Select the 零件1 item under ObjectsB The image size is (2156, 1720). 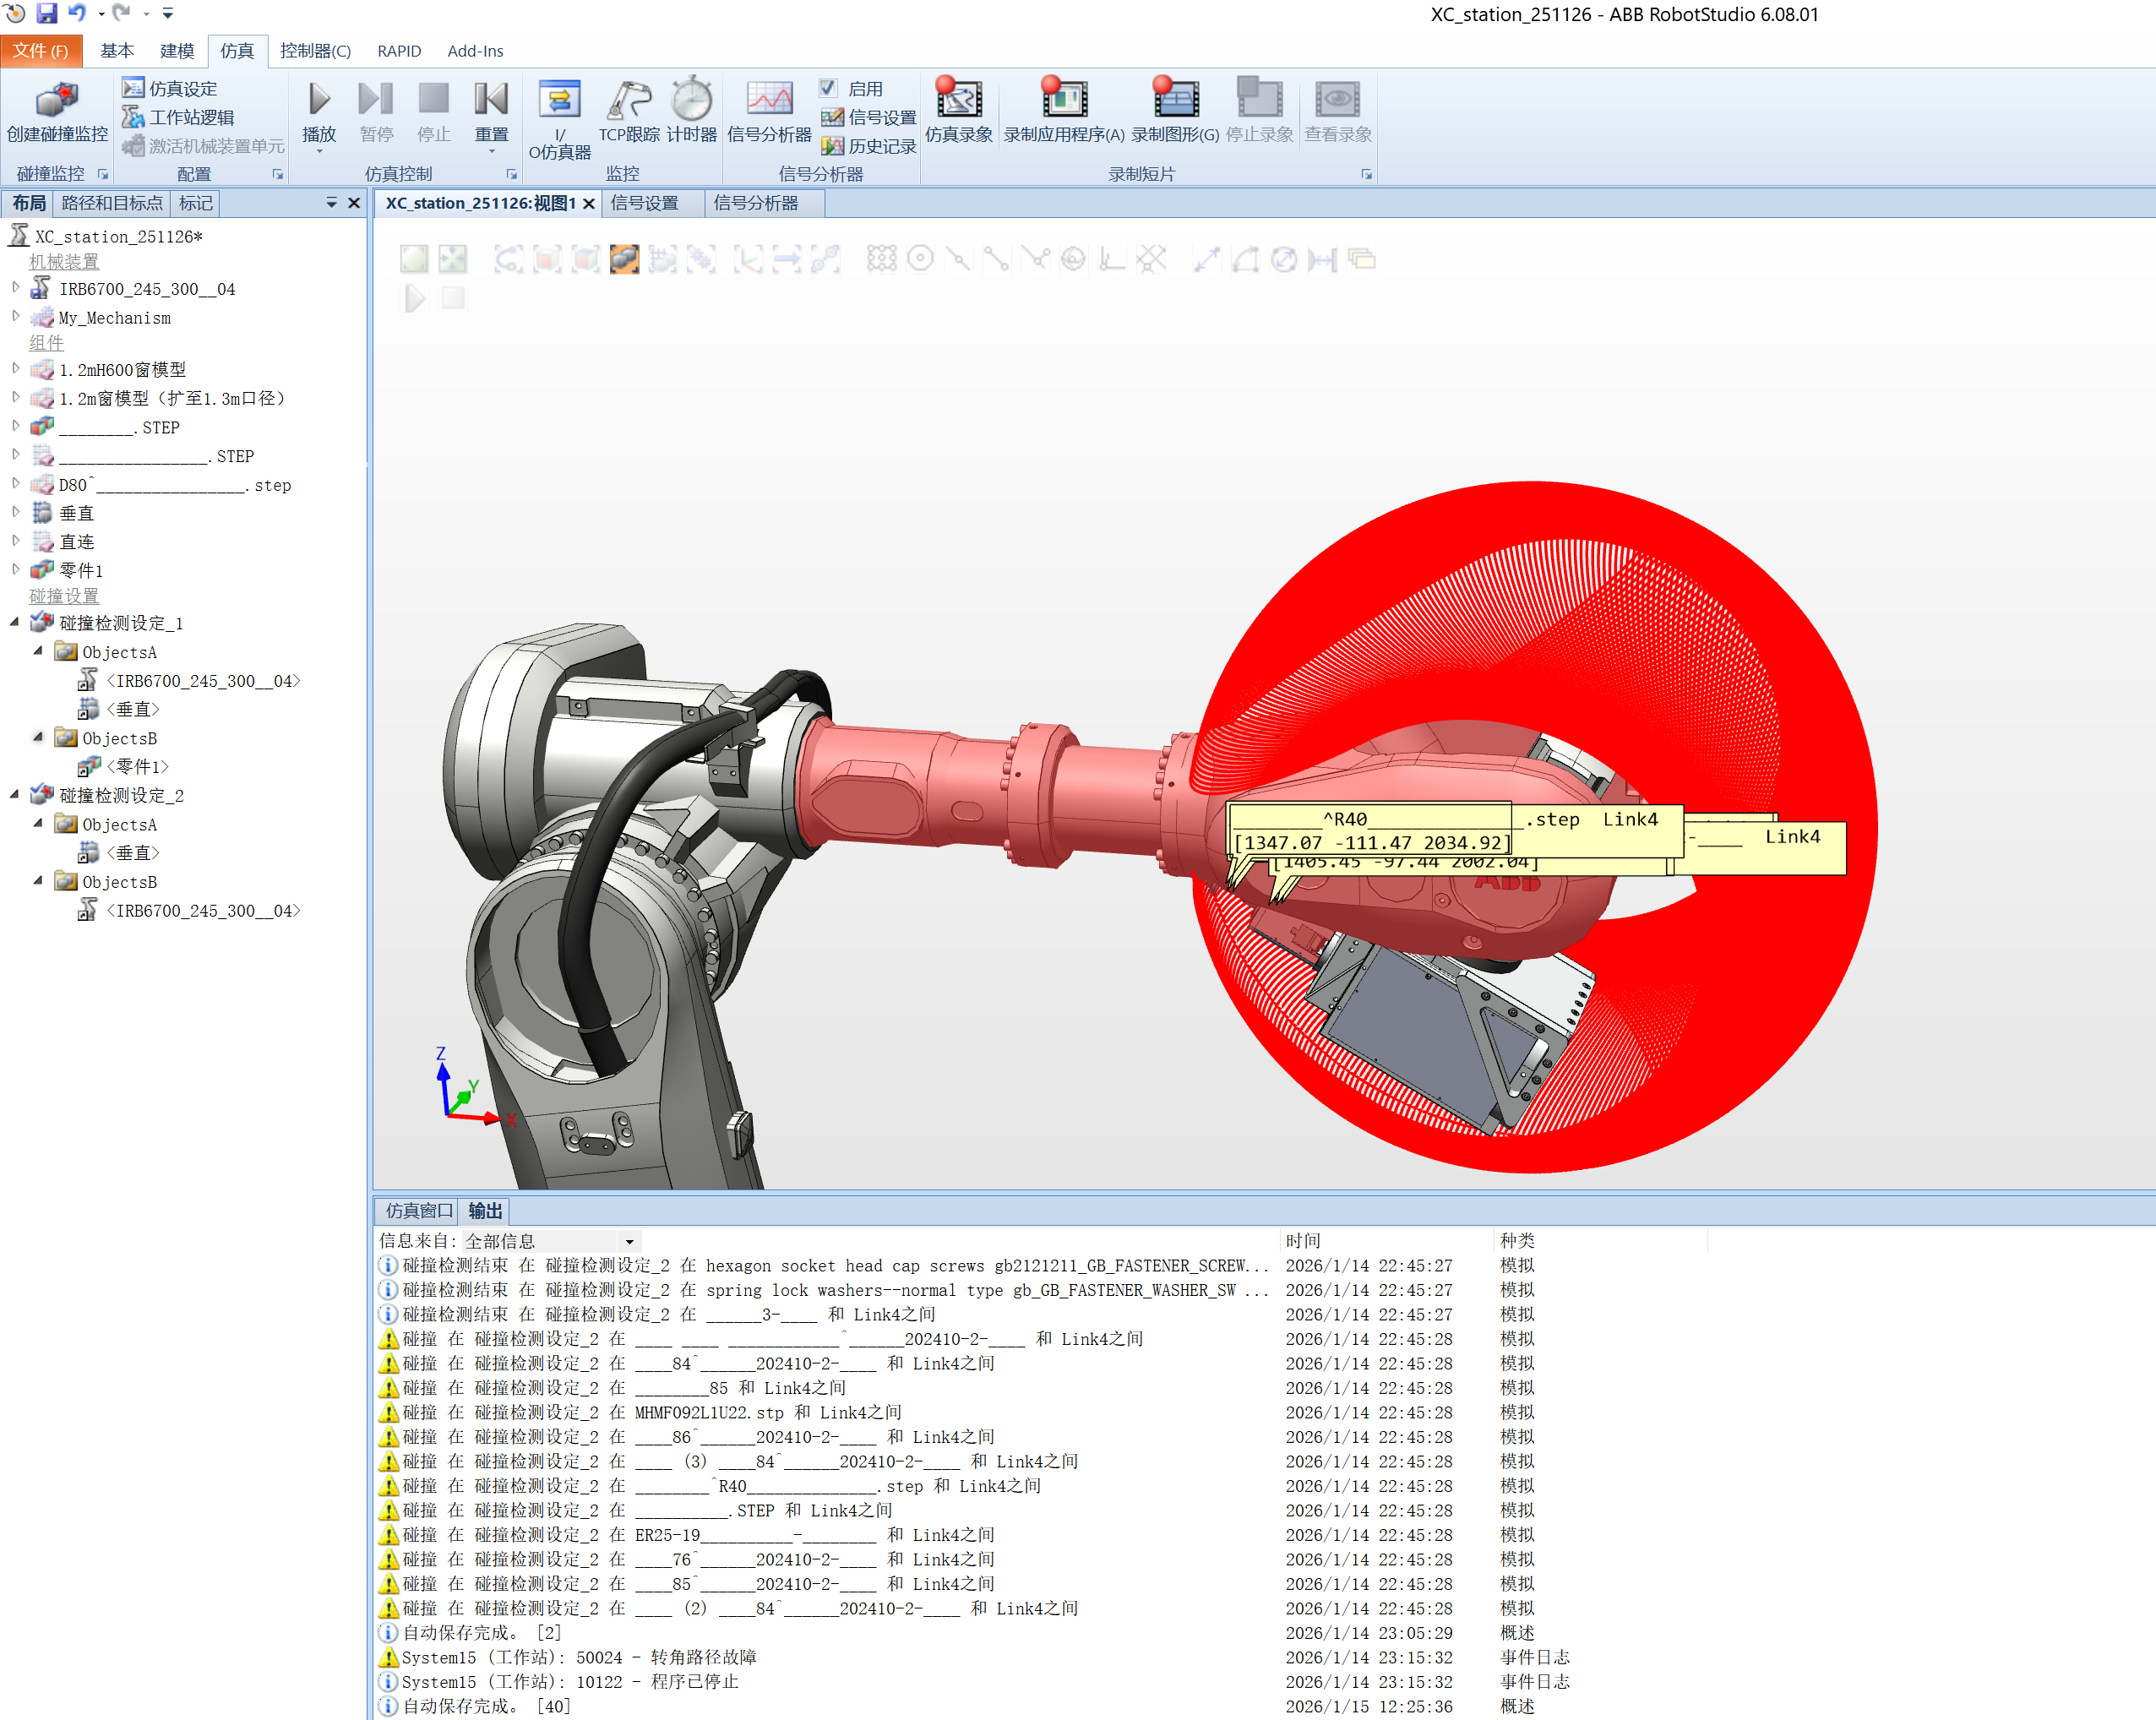138,767
